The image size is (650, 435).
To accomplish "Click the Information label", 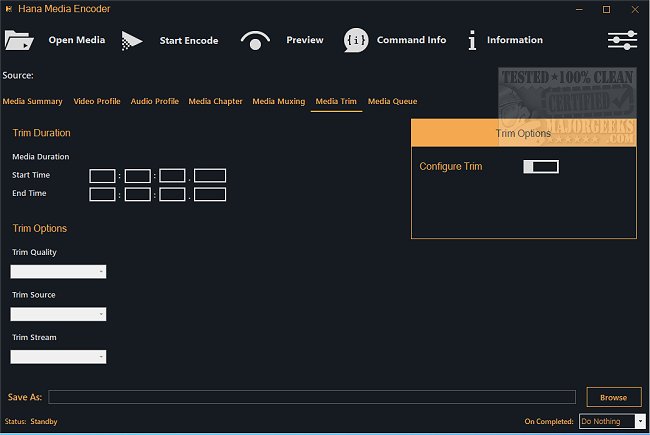I will [514, 40].
